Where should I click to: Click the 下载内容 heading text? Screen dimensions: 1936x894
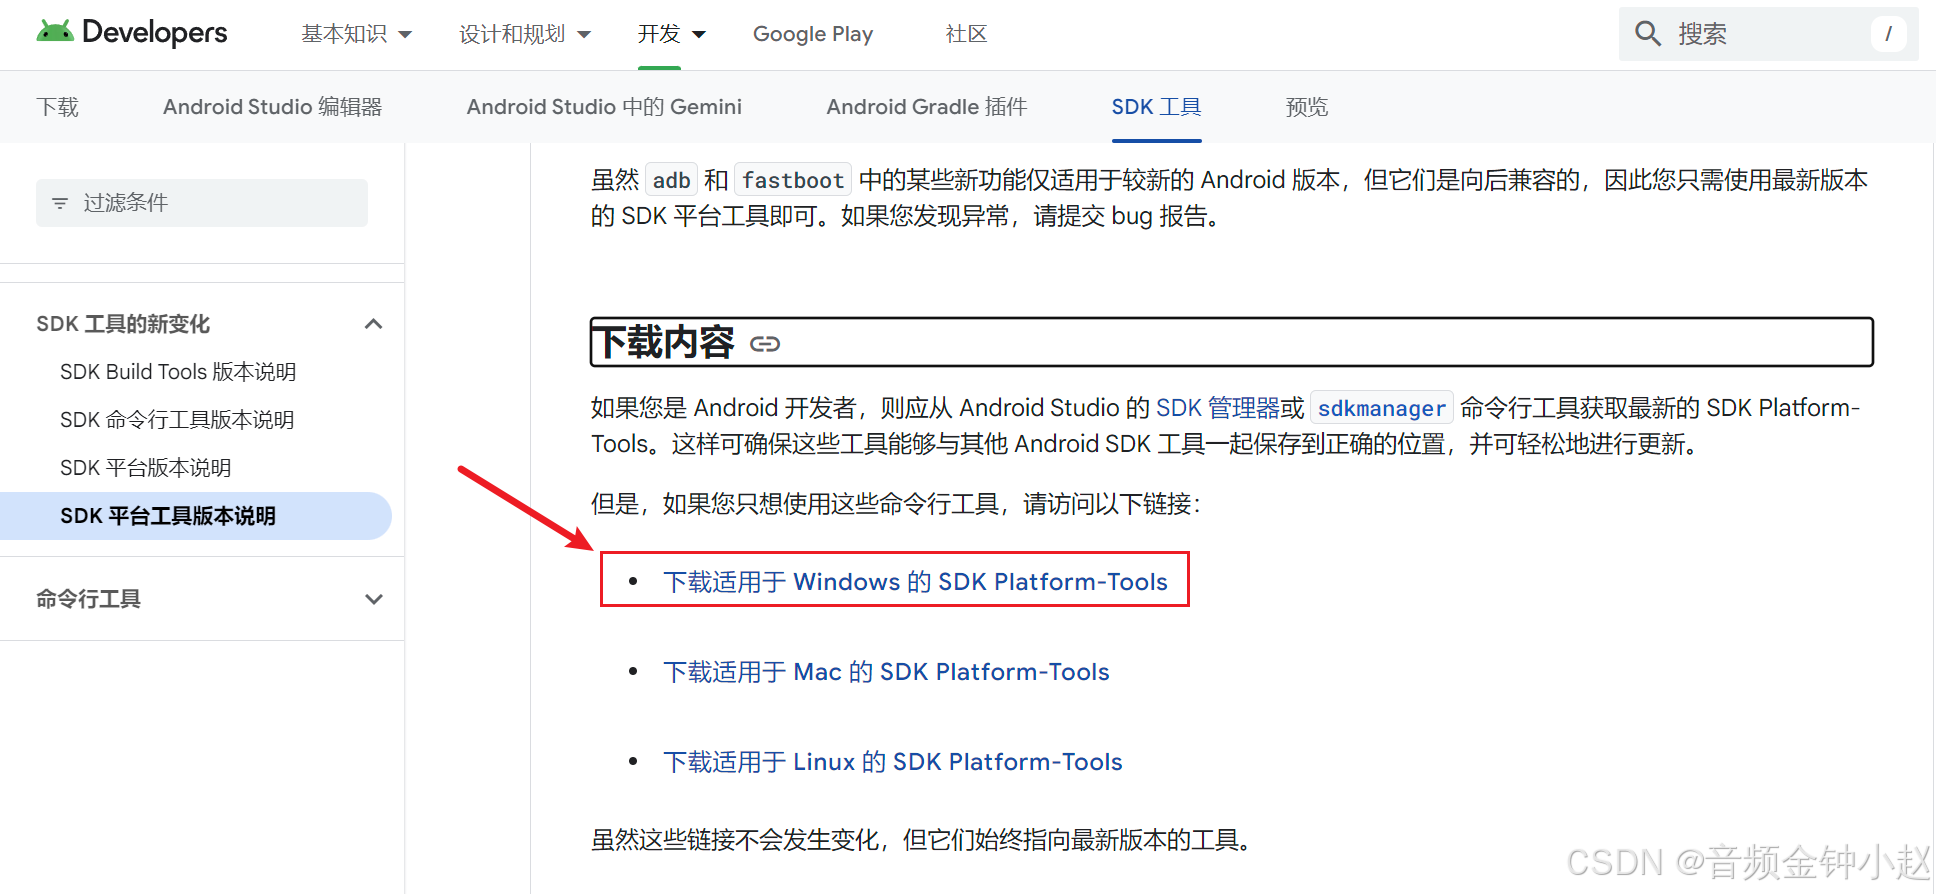663,343
